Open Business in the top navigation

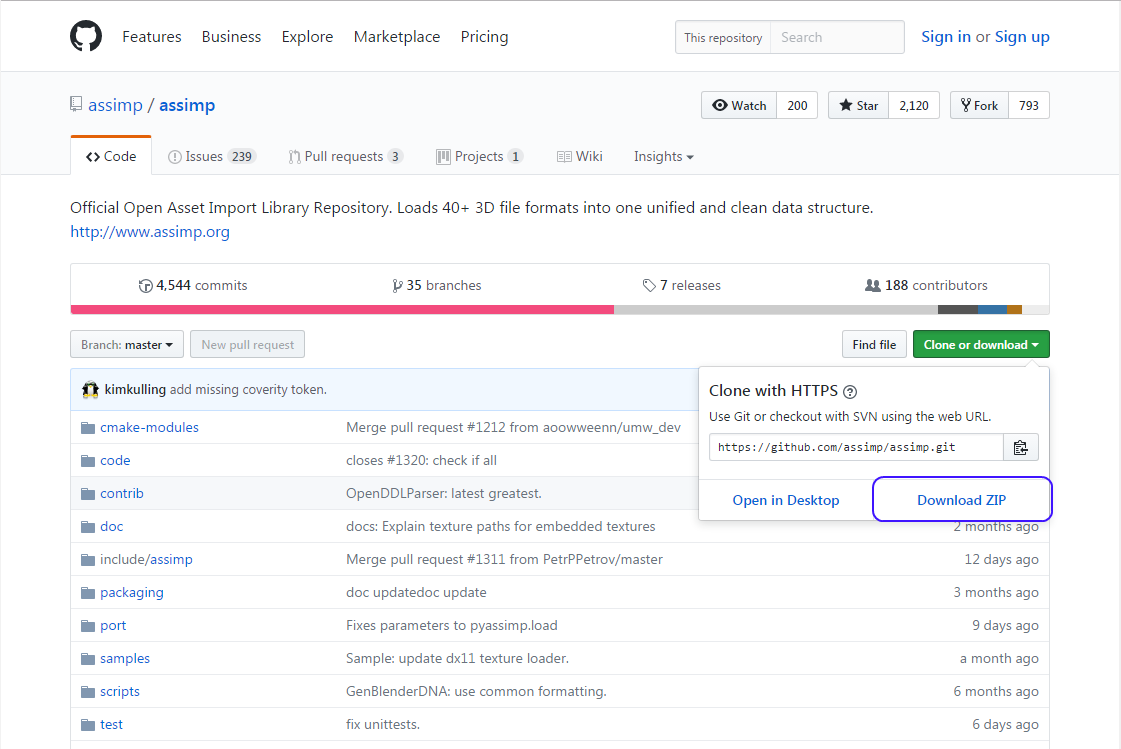point(231,36)
